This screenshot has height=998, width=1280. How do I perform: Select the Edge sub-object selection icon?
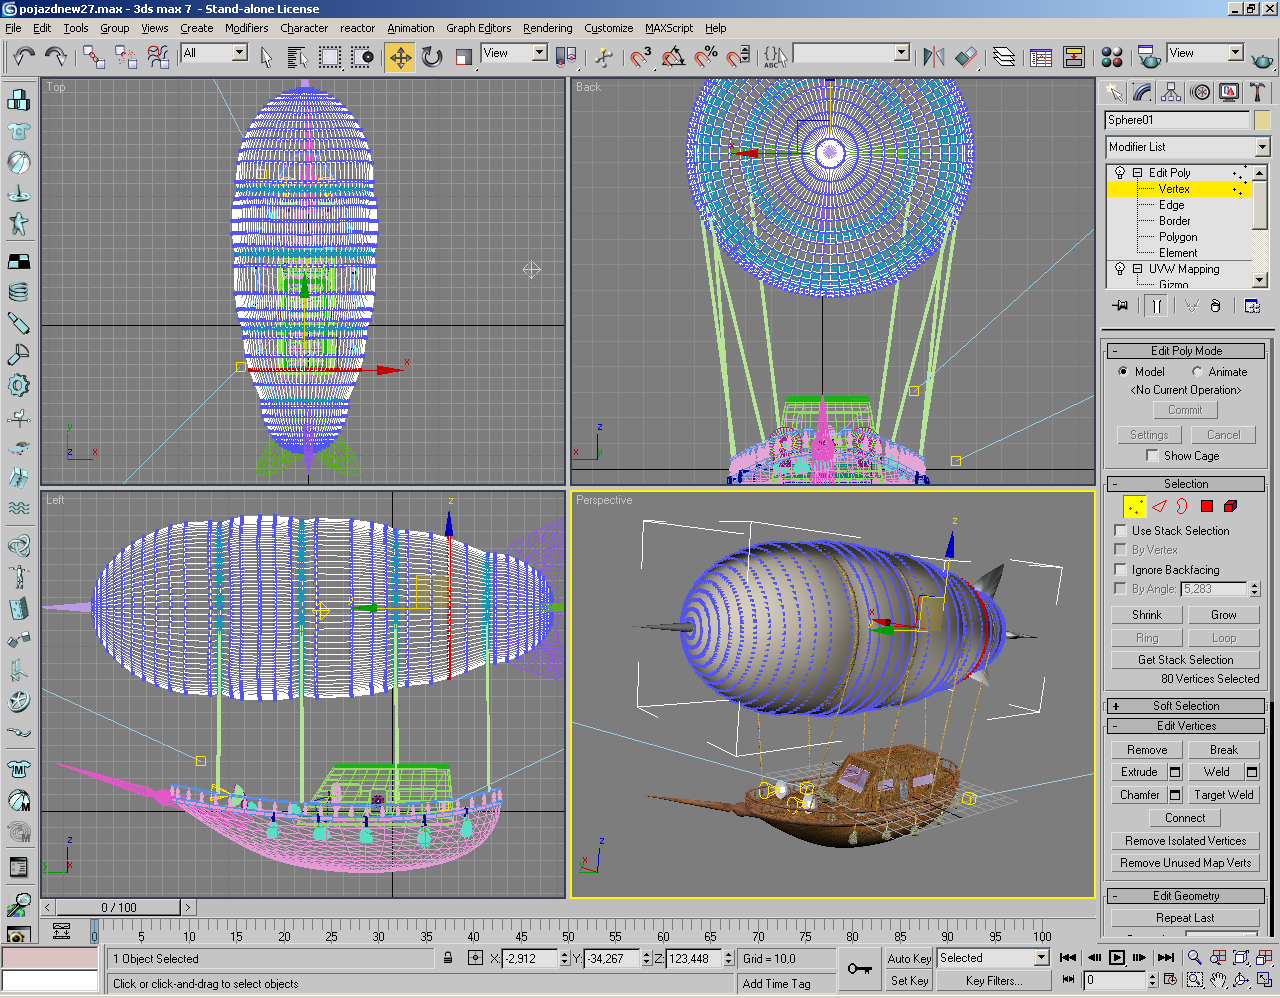coord(1159,507)
